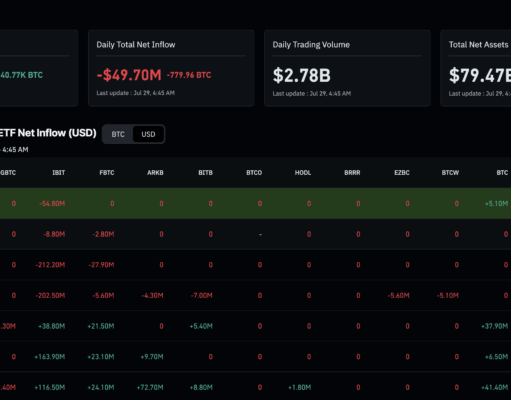Select the BTCW column header
511x400 pixels.
point(450,173)
